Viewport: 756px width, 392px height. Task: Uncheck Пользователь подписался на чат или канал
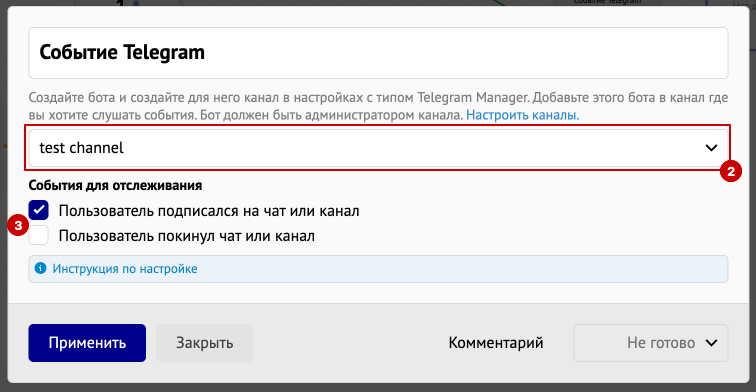(x=39, y=210)
